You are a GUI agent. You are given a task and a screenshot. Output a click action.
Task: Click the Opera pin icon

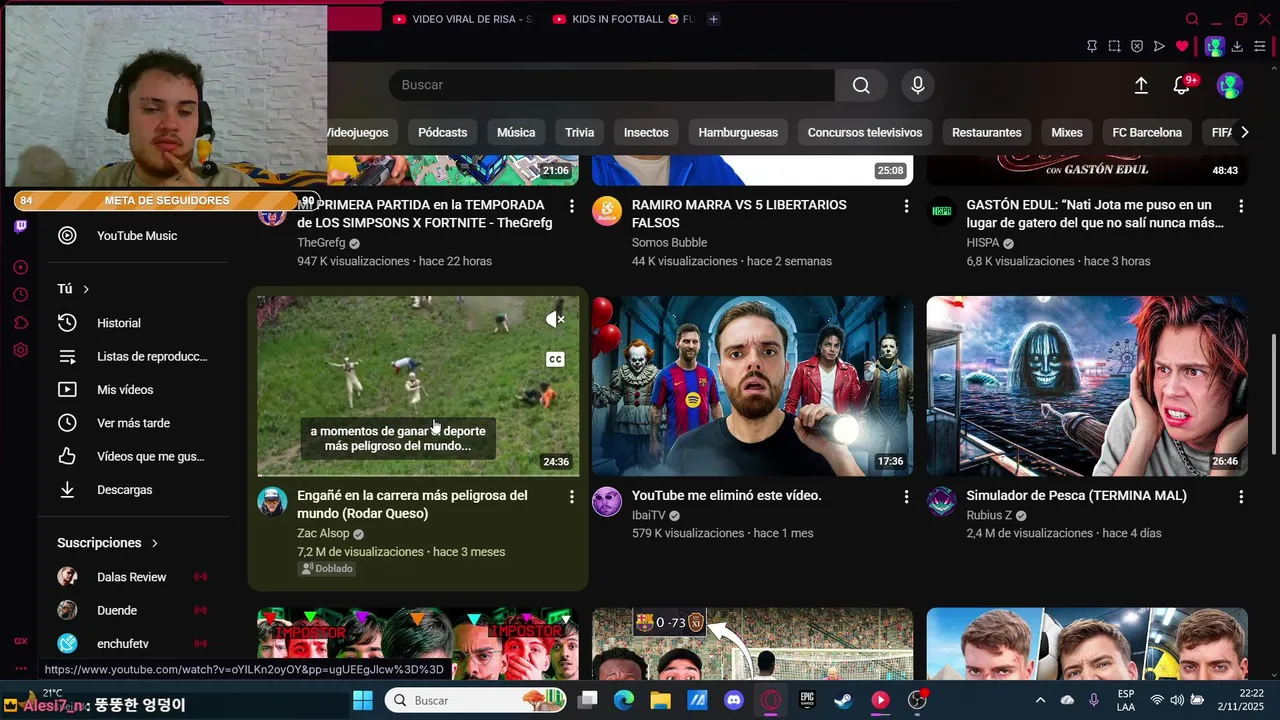[x=1092, y=46]
